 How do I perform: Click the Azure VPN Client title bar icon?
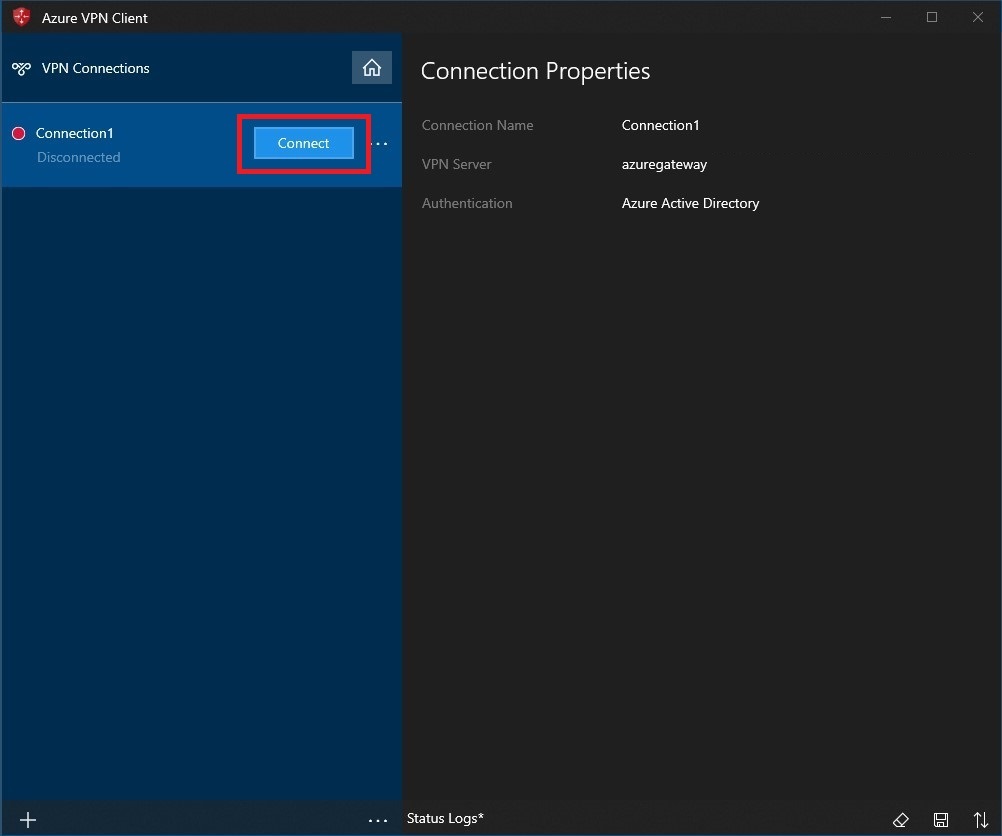pyautogui.click(x=20, y=17)
